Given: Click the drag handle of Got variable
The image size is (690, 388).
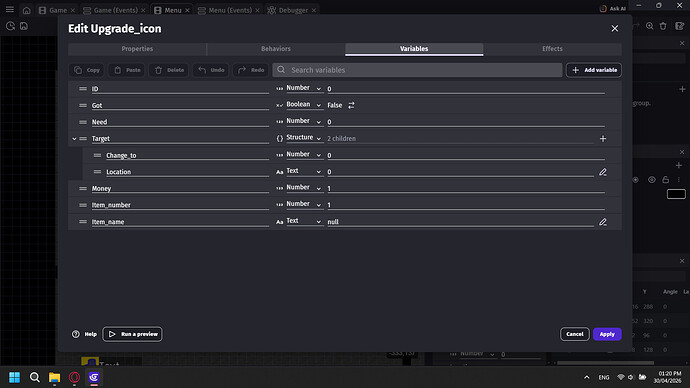Looking at the screenshot, I should click(x=83, y=105).
